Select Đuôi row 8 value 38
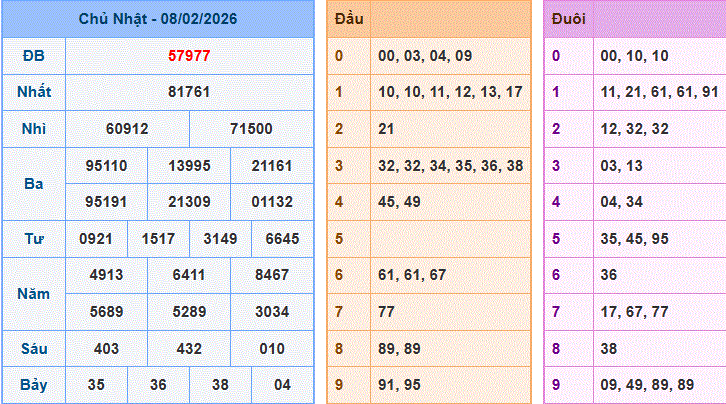Image resolution: width=726 pixels, height=404 pixels. coord(609,348)
